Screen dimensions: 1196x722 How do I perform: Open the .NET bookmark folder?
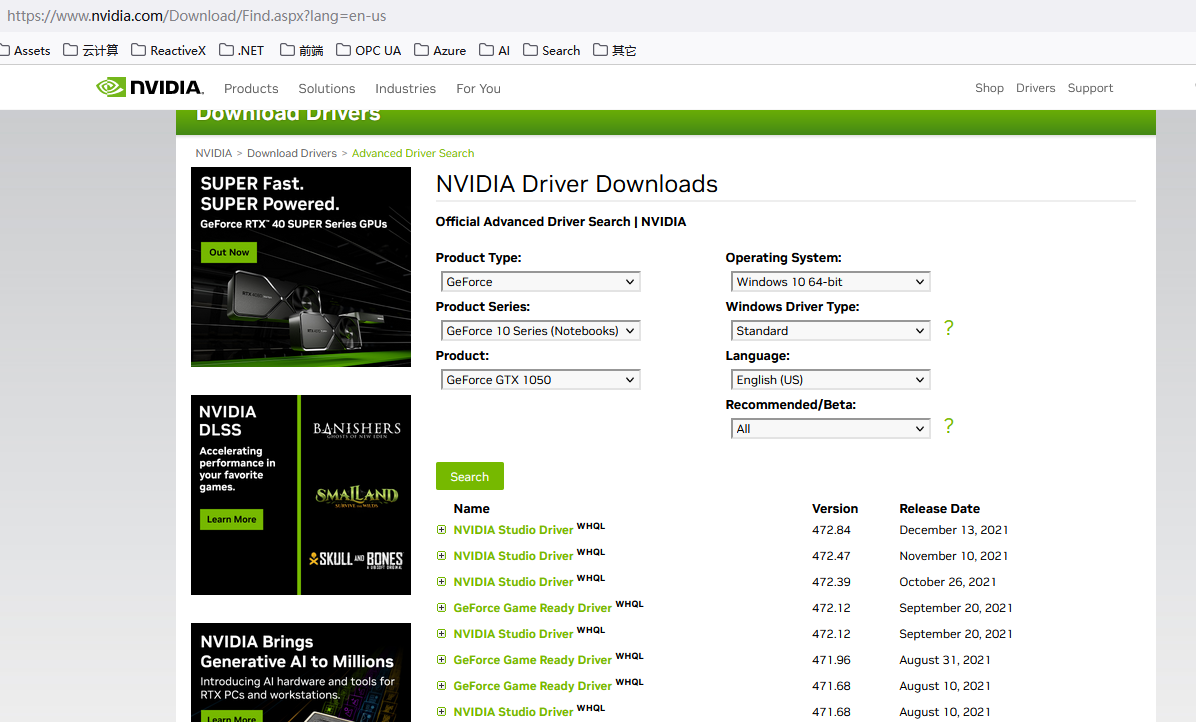click(241, 50)
